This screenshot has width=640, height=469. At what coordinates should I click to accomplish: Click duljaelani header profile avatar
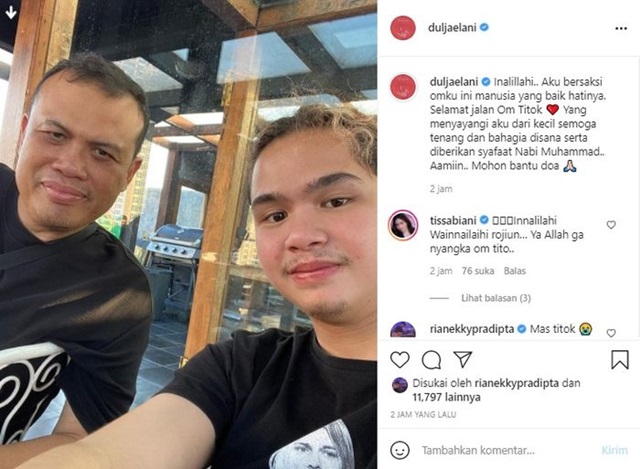point(403,28)
